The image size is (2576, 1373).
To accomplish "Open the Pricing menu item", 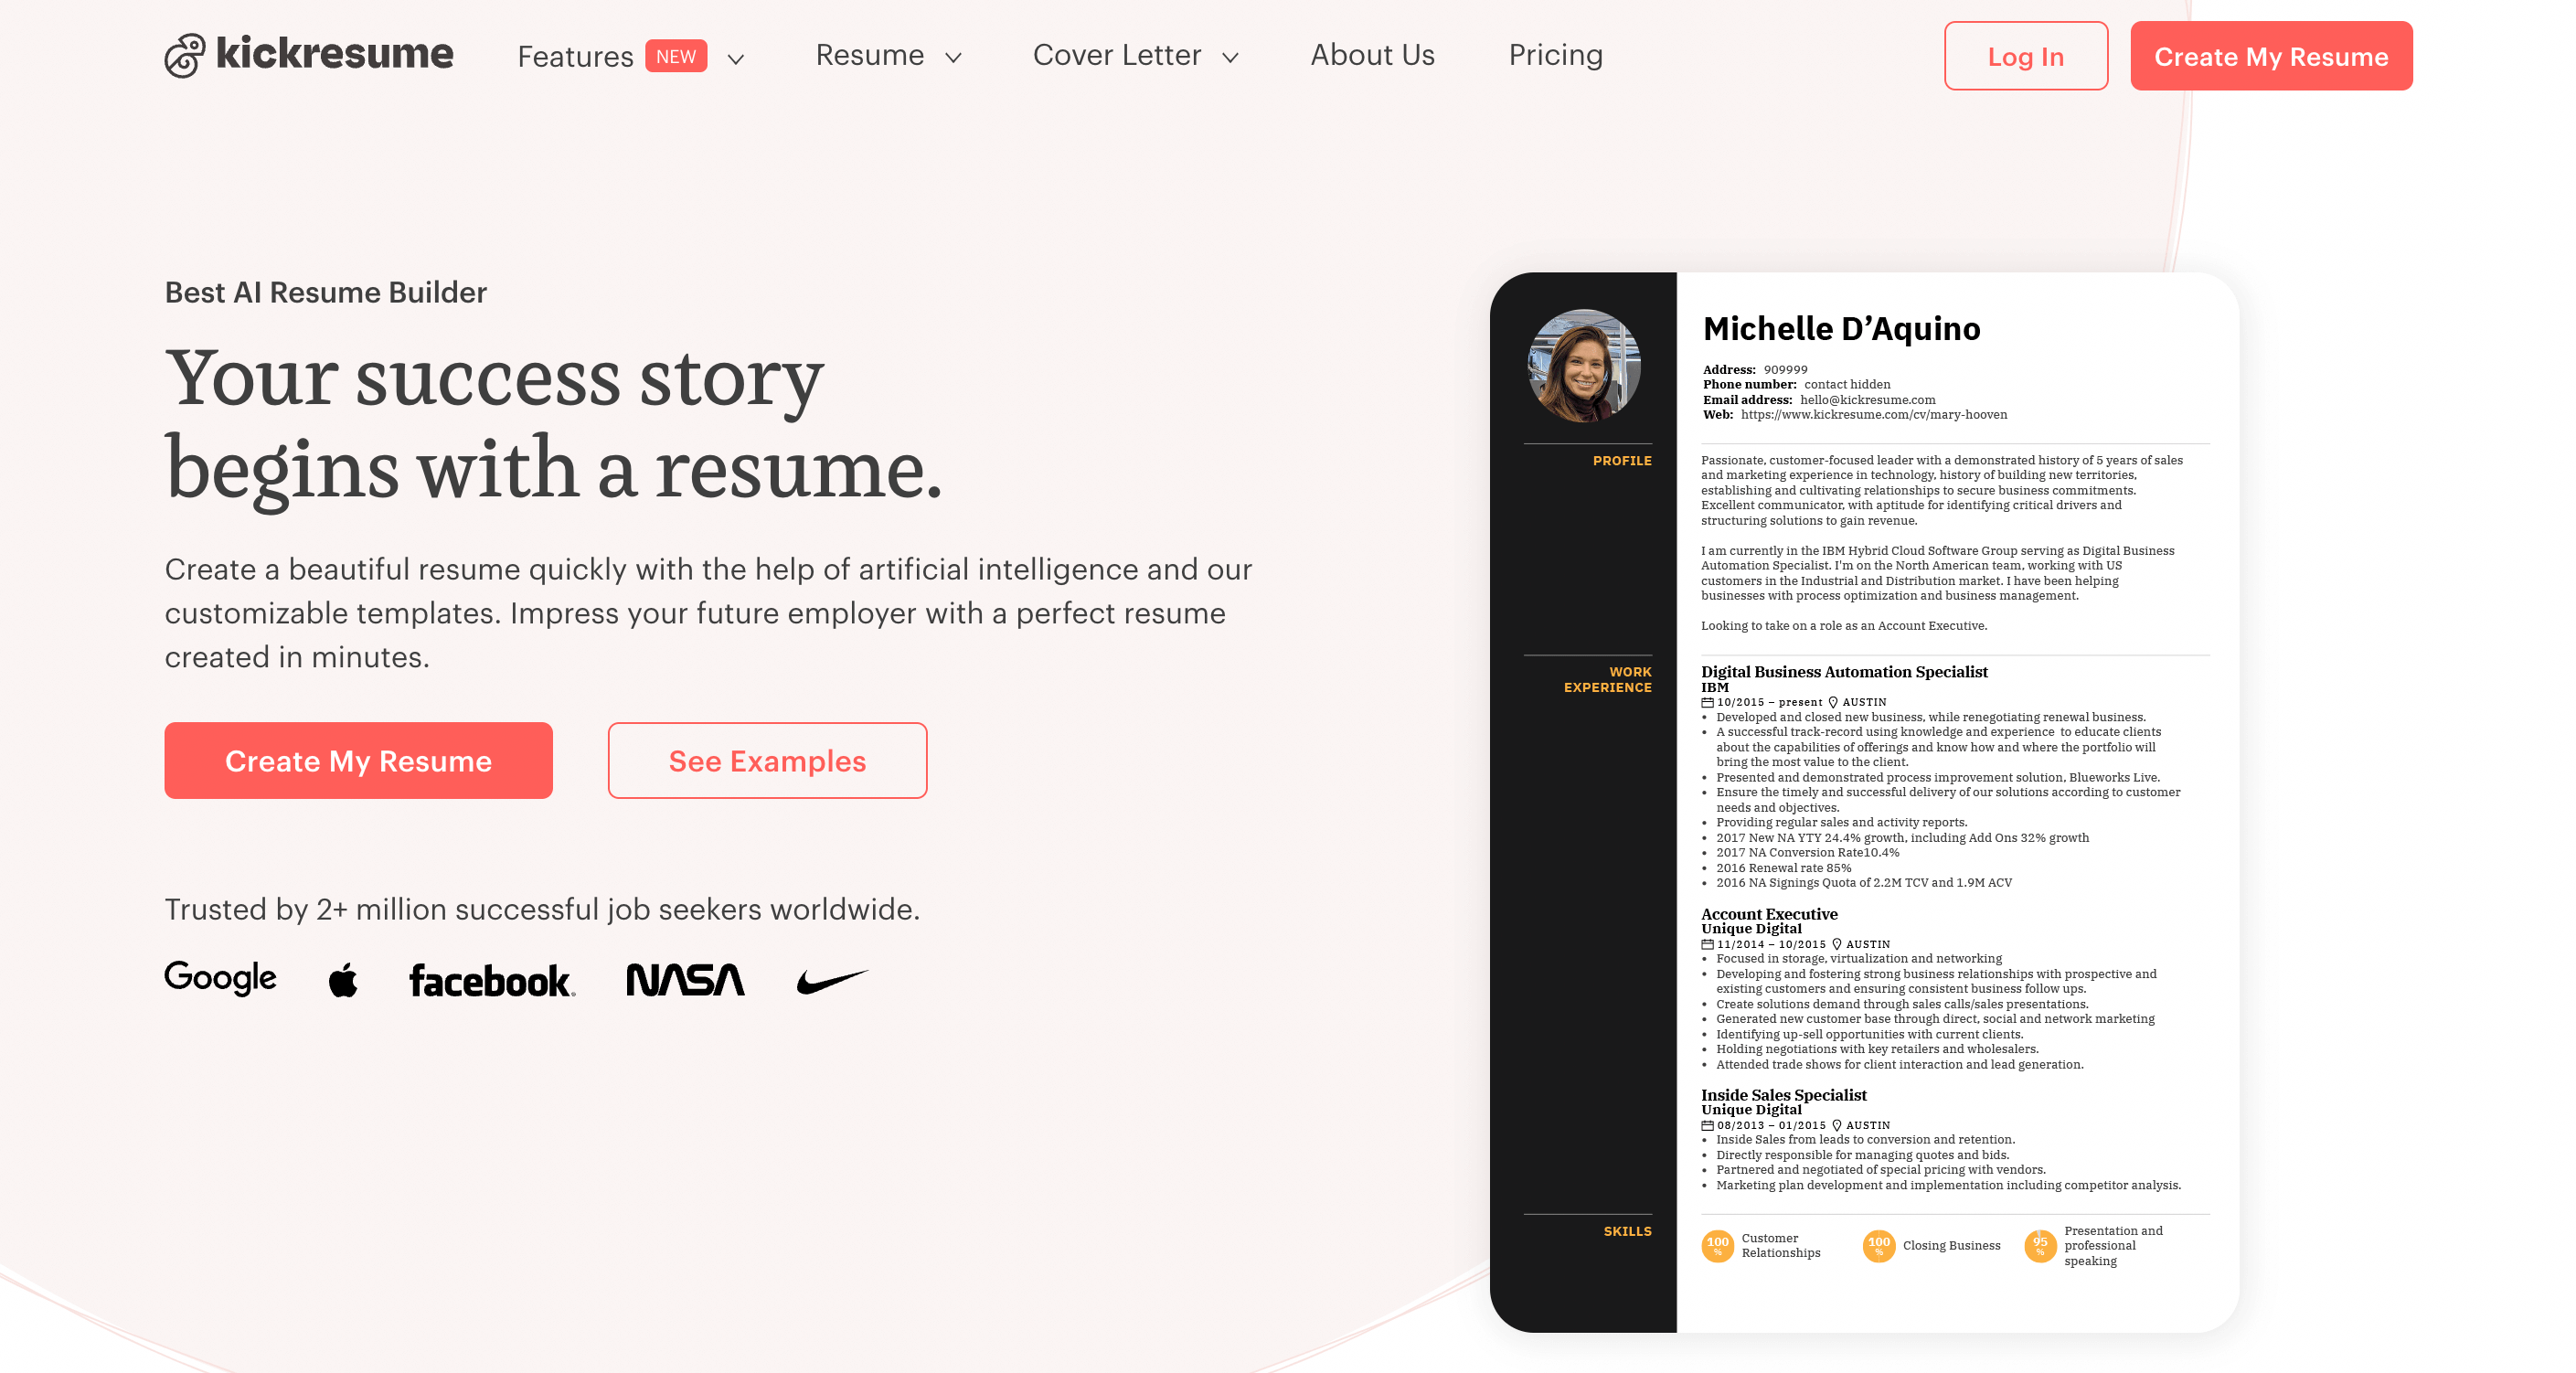I will tap(1556, 55).
